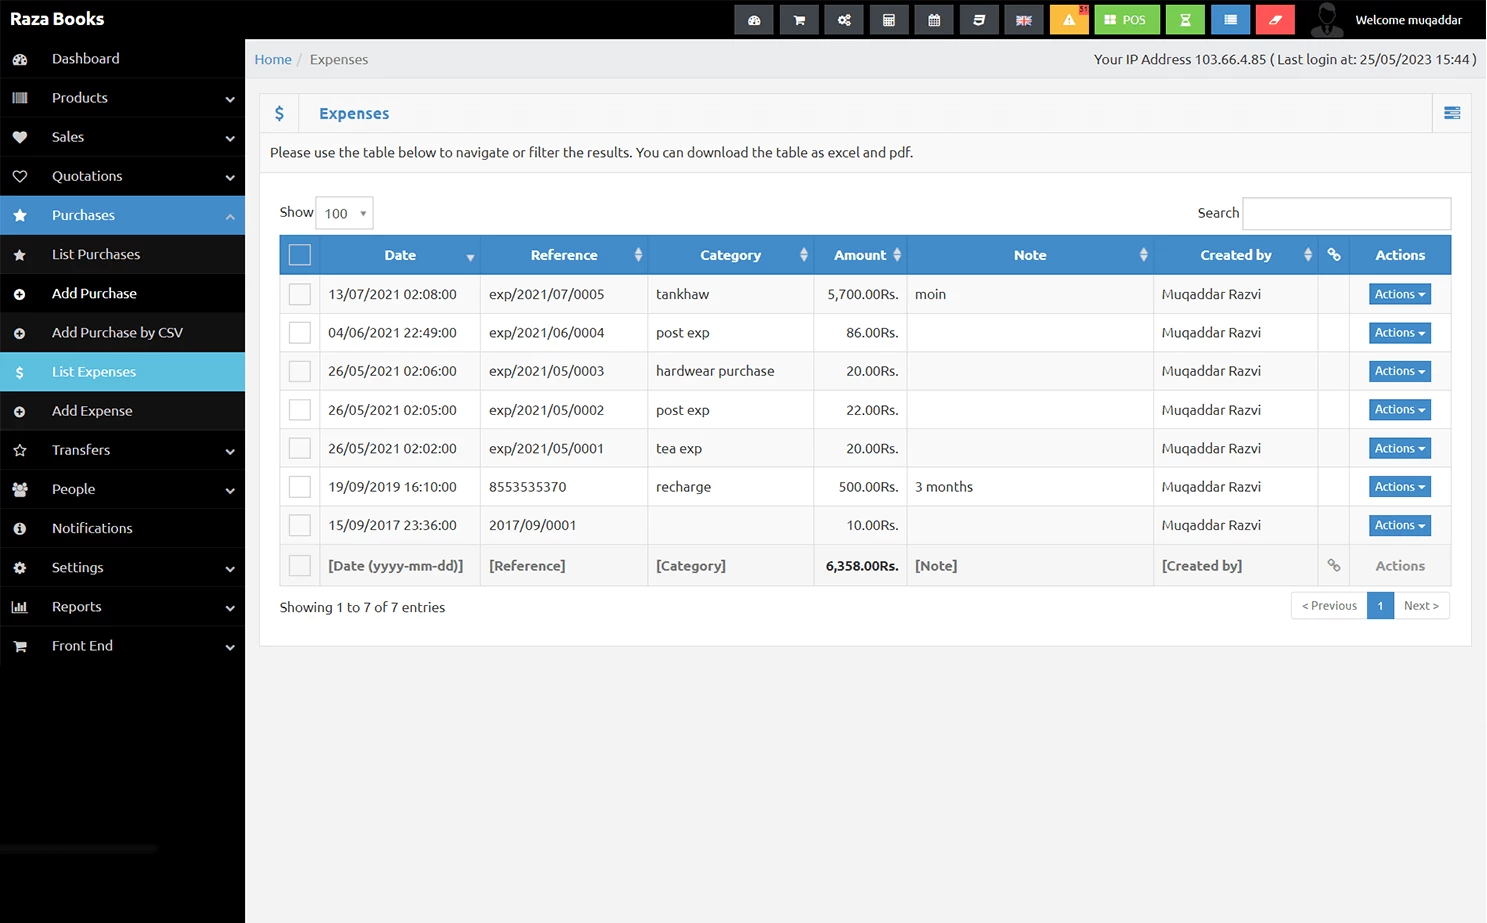
Task: Select the checkbox for the tankhaw expense row
Action: pos(299,294)
